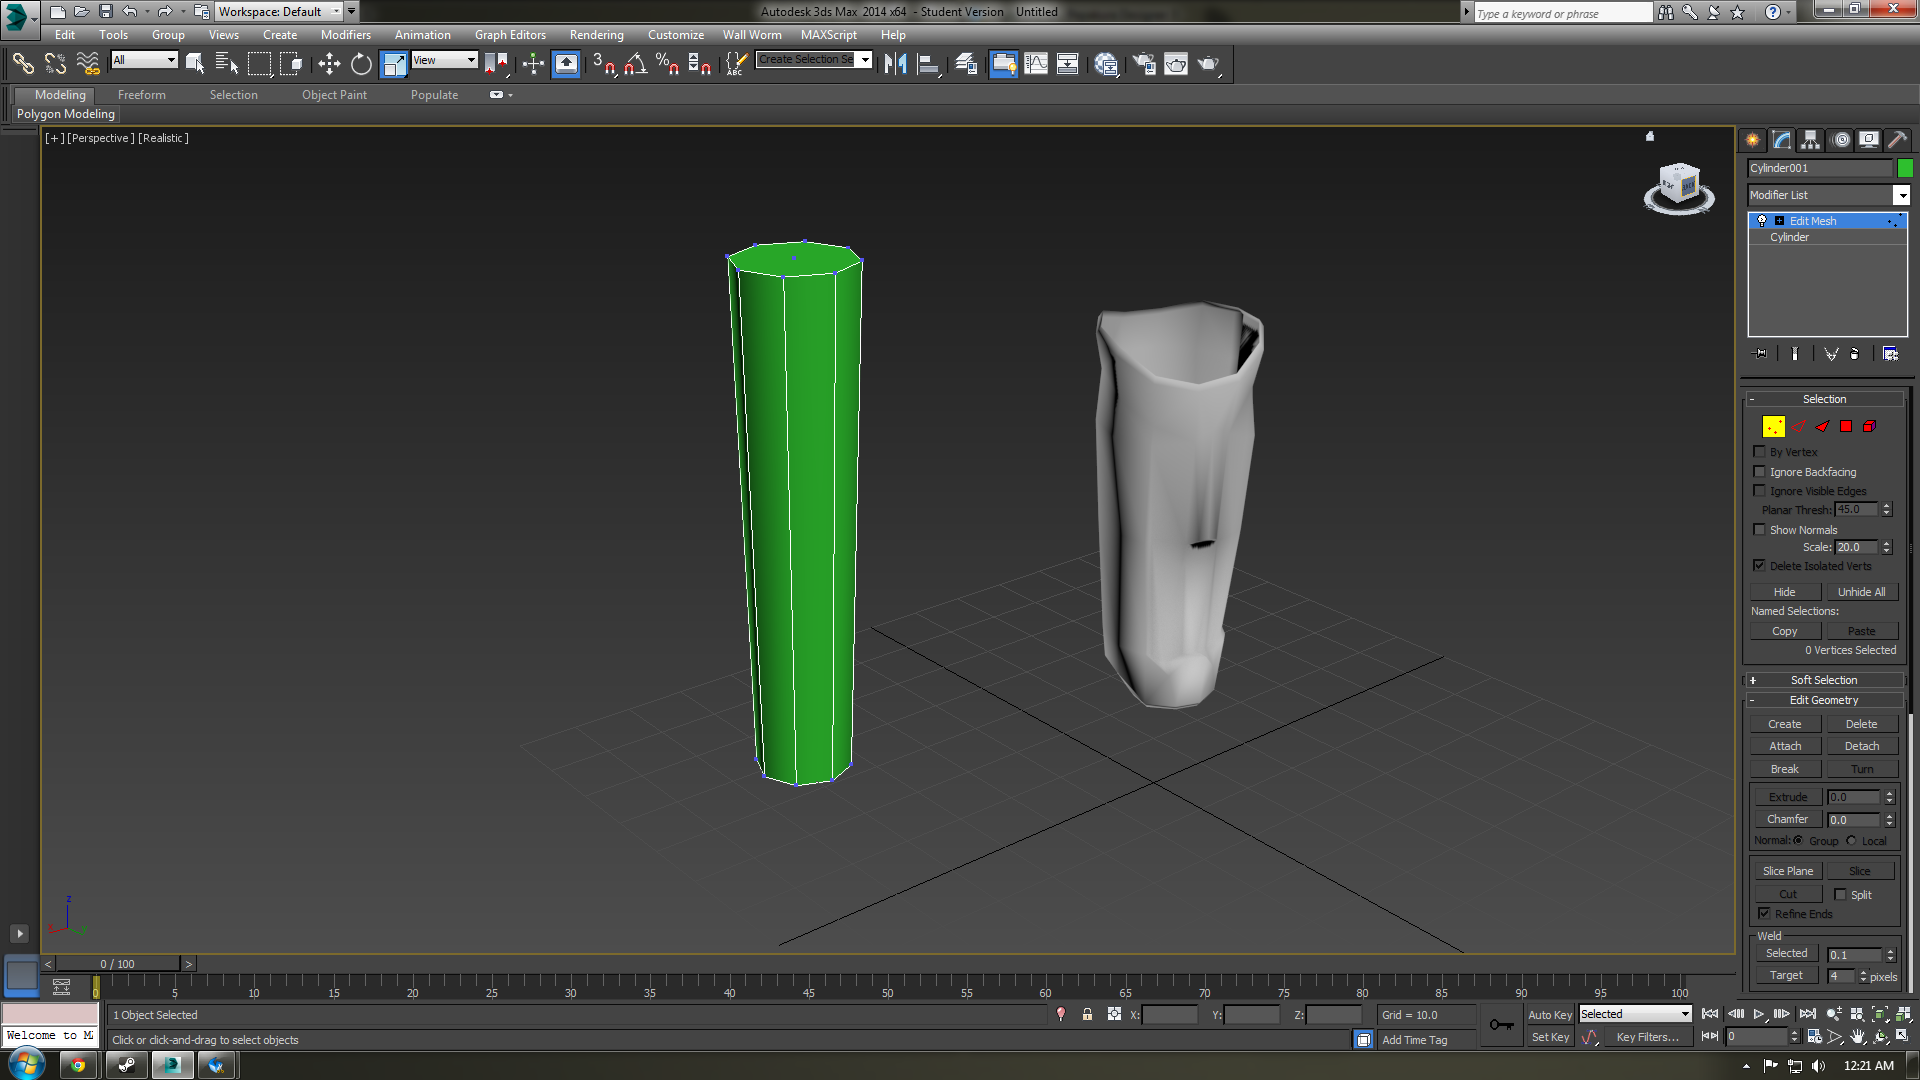Switch to Object Paint ribbon tab
Image resolution: width=1920 pixels, height=1080 pixels.
point(335,95)
